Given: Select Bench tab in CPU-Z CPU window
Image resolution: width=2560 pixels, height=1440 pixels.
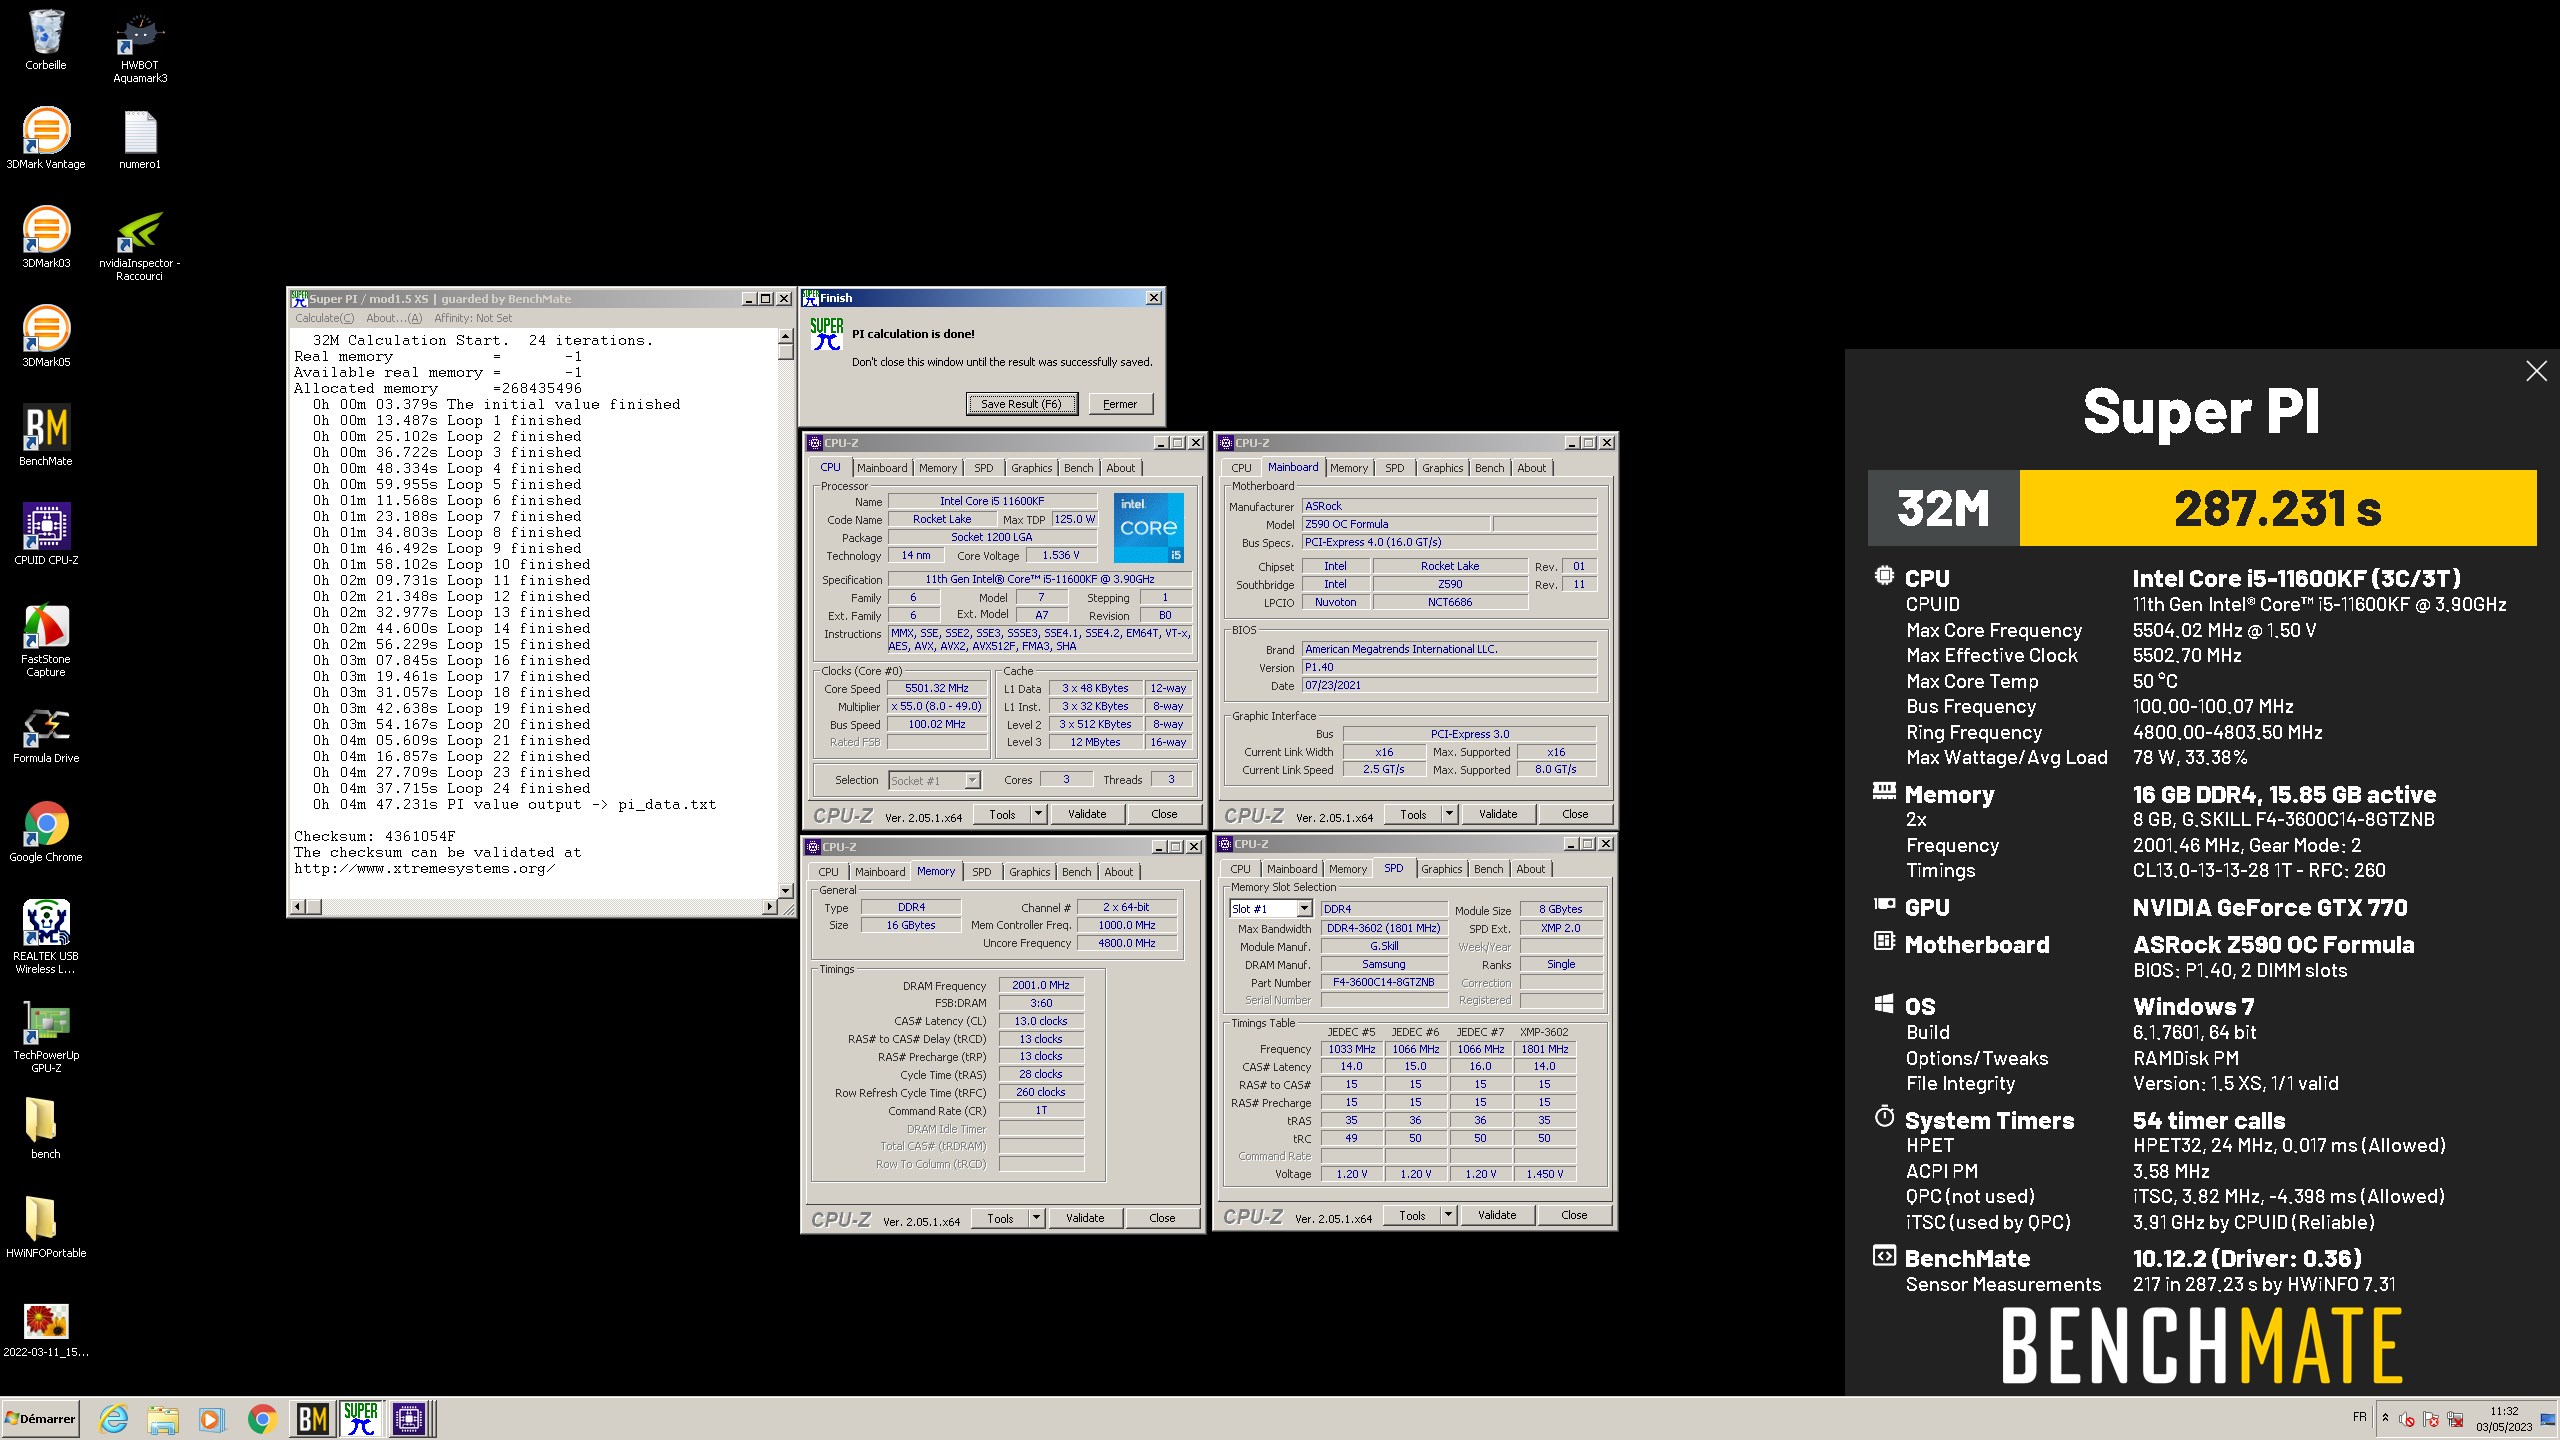Looking at the screenshot, I should [x=1078, y=468].
